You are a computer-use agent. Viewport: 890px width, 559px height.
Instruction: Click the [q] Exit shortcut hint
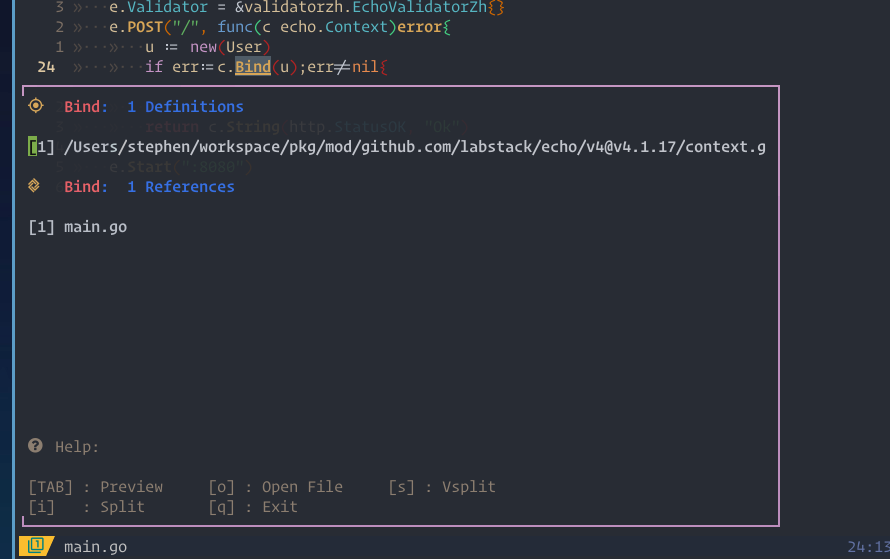pyautogui.click(x=253, y=507)
